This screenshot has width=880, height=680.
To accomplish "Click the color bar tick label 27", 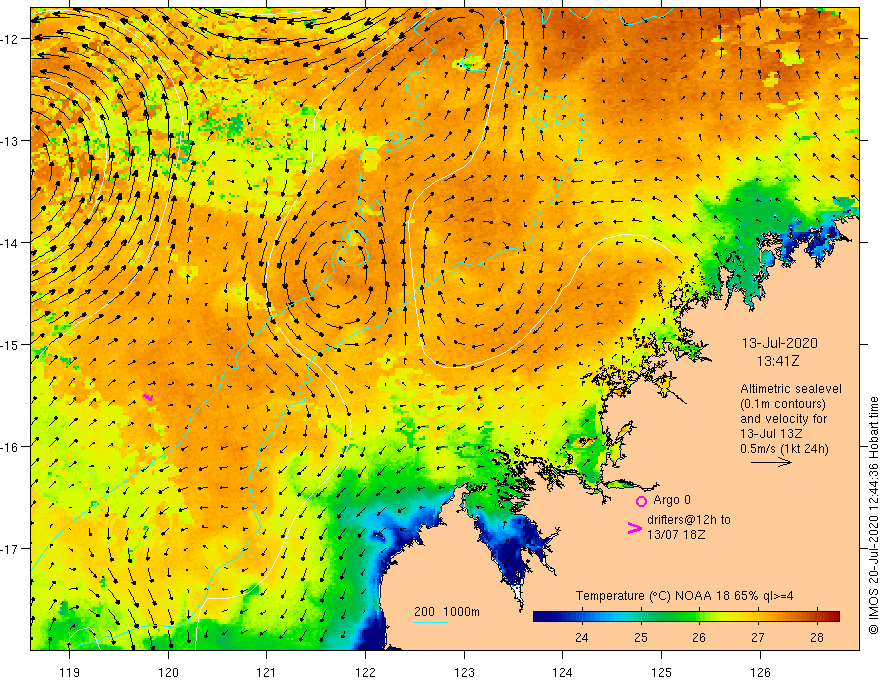I will (x=758, y=637).
